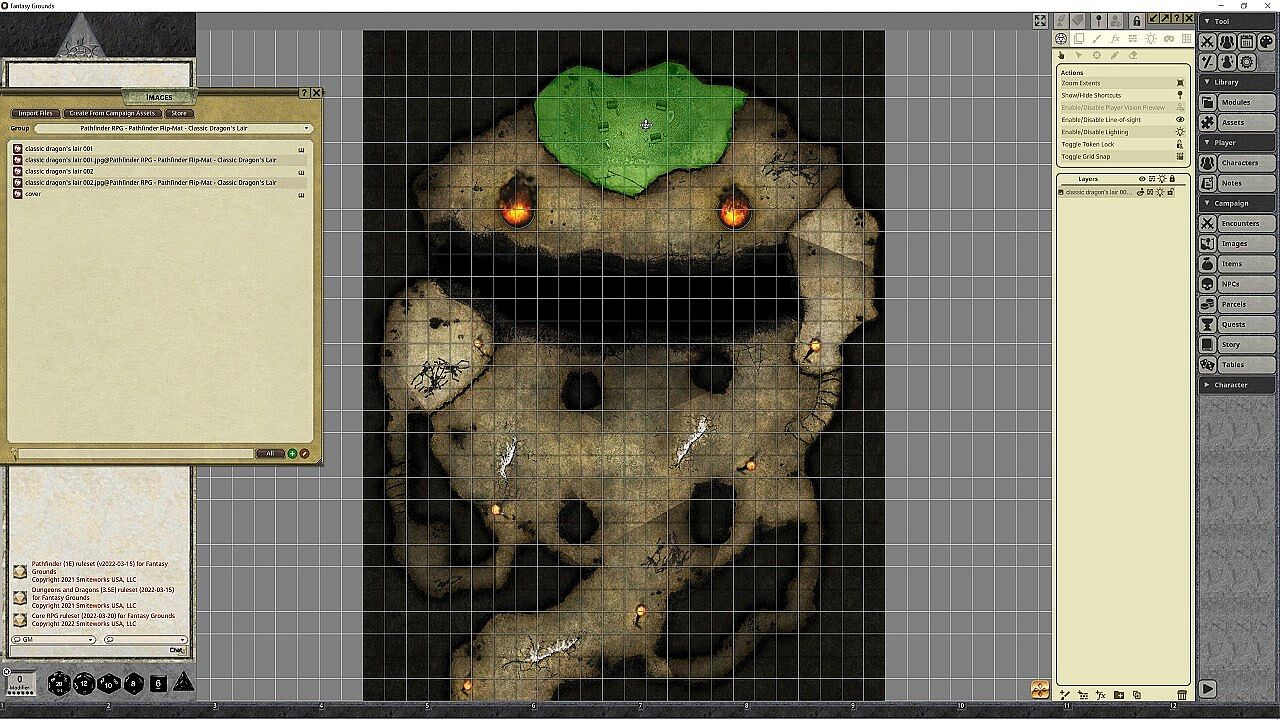
Task: Click the Modules folder icon
Action: click(1208, 102)
